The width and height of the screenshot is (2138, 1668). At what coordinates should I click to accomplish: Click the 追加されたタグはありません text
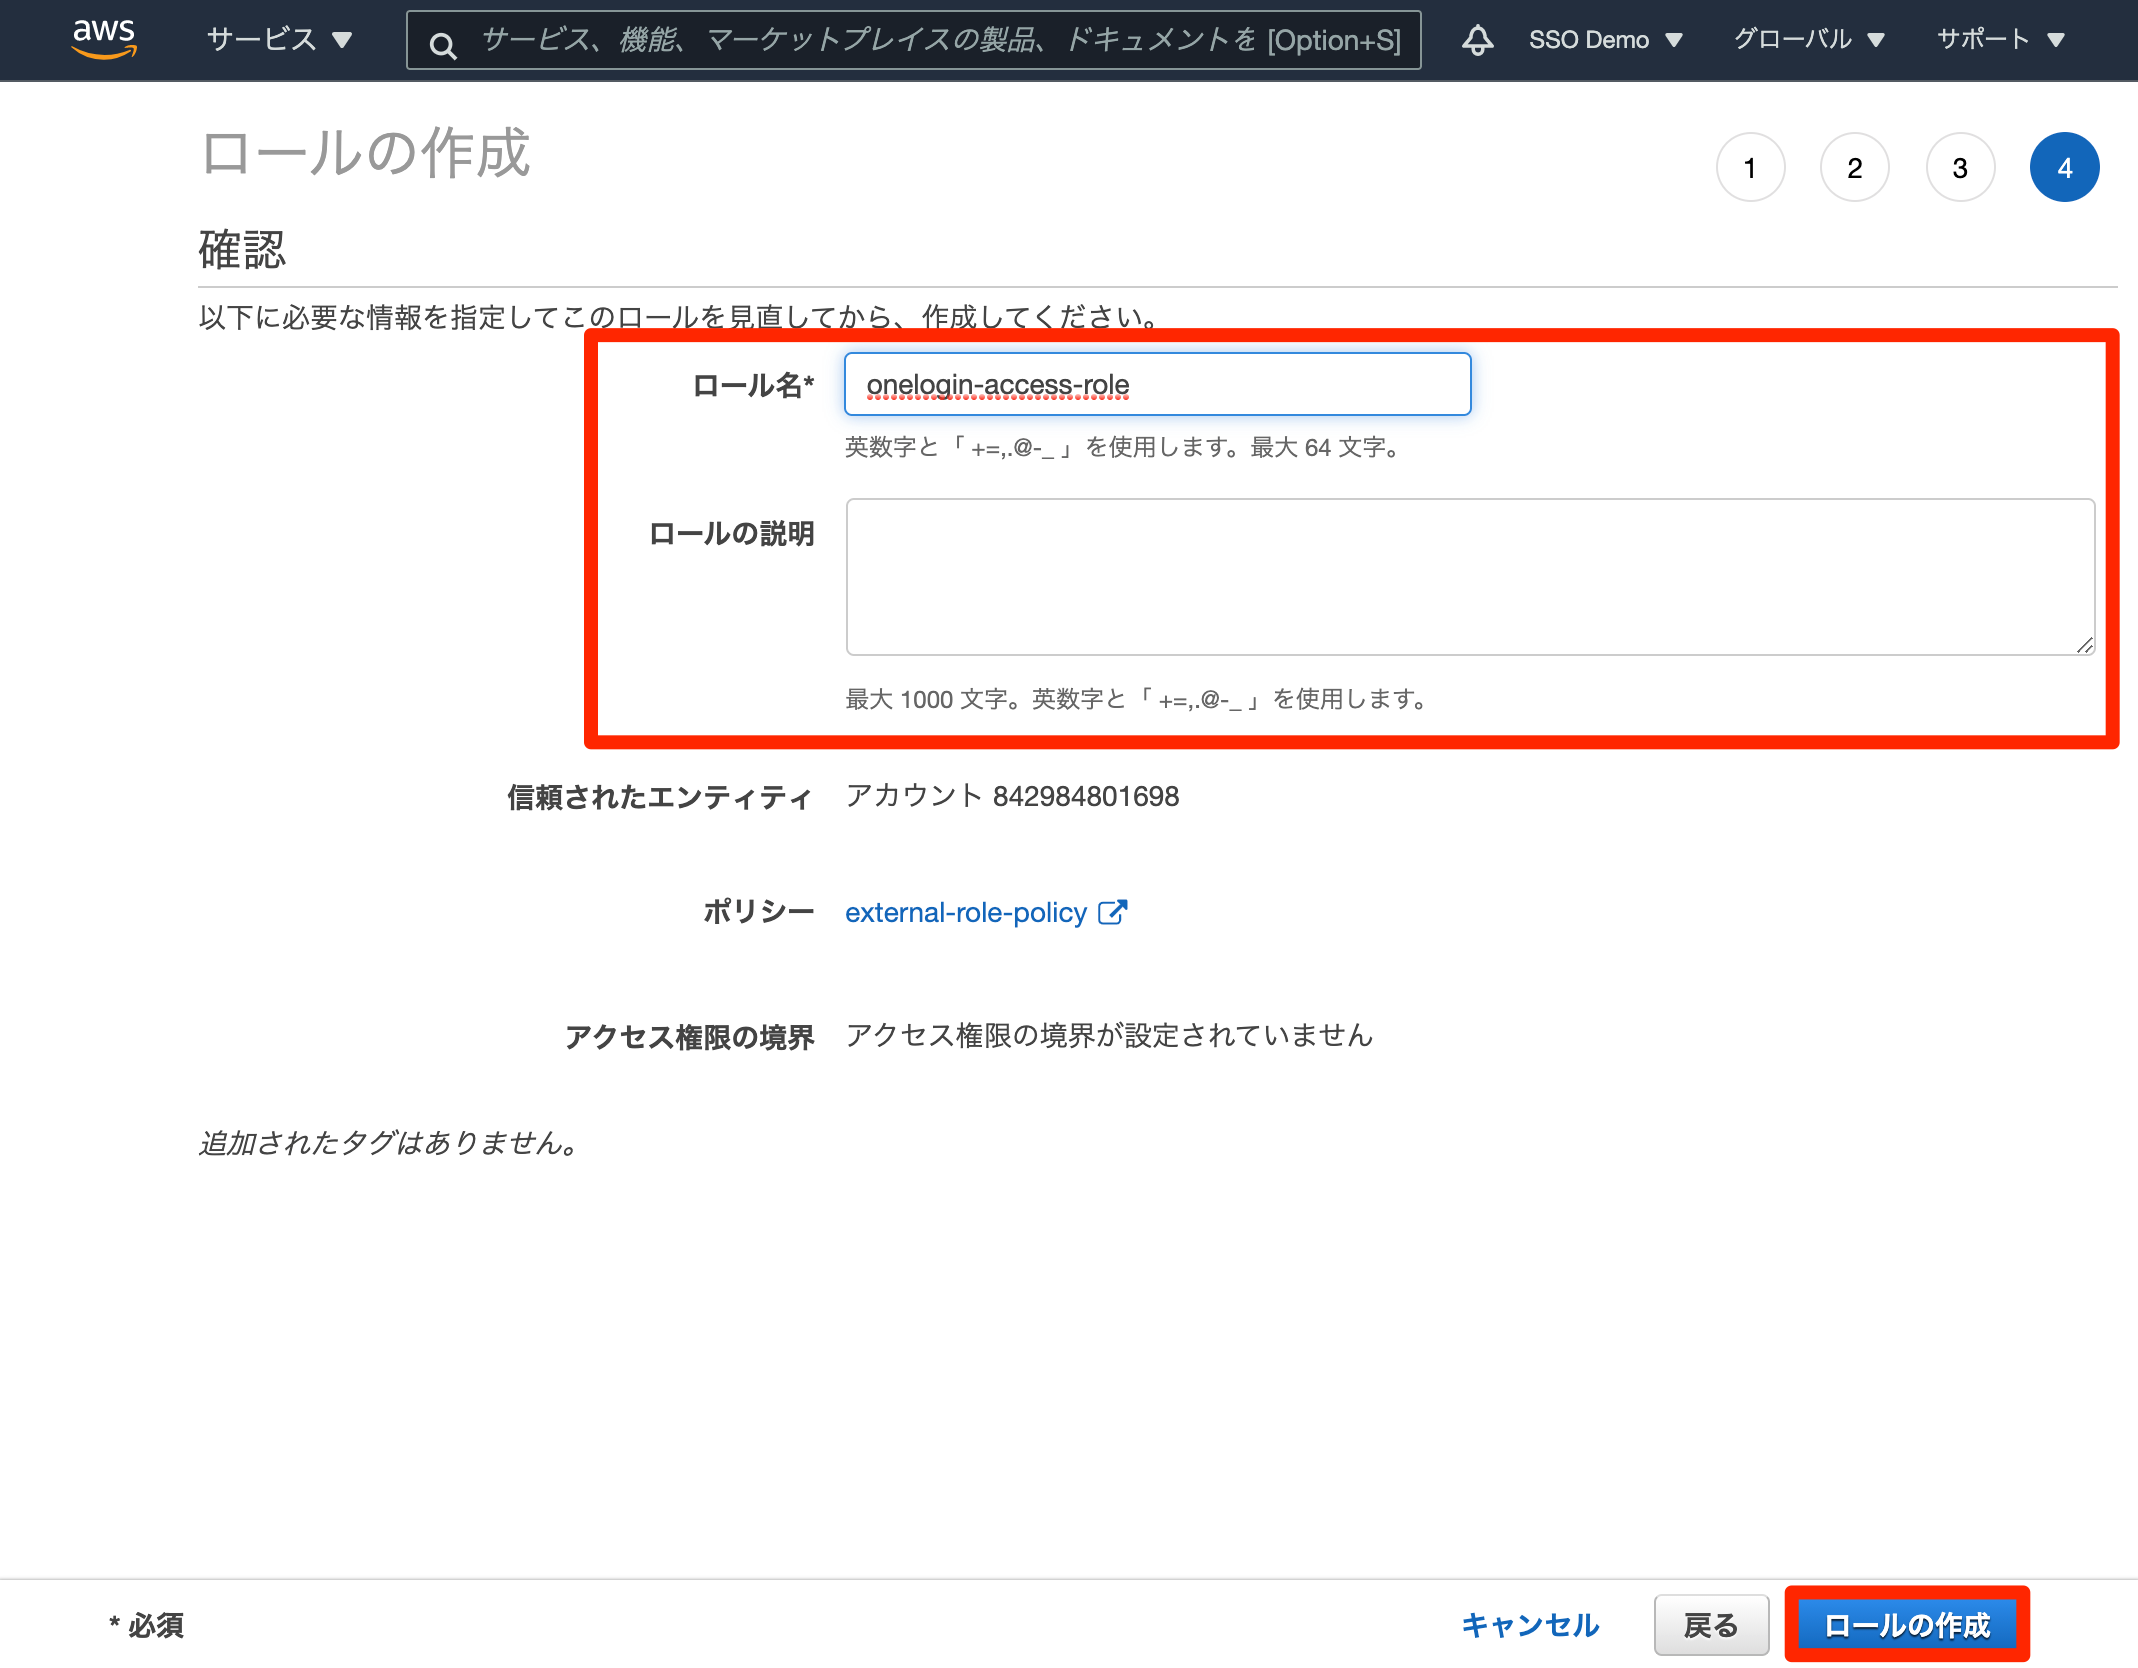coord(389,1142)
